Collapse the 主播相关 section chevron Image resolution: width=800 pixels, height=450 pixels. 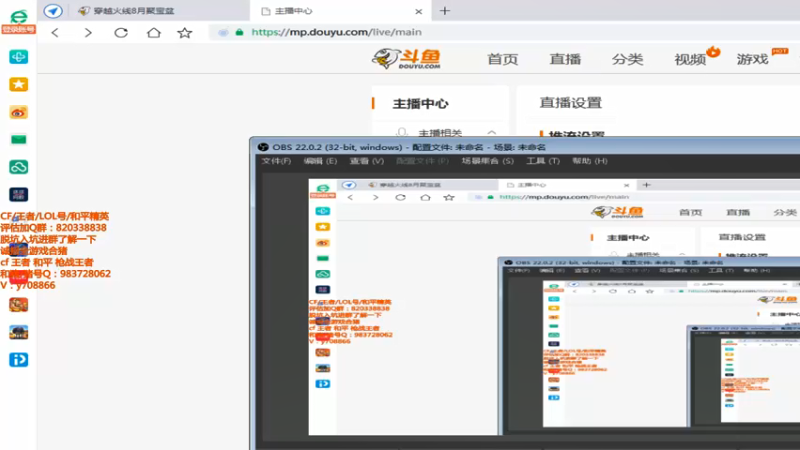click(x=491, y=132)
